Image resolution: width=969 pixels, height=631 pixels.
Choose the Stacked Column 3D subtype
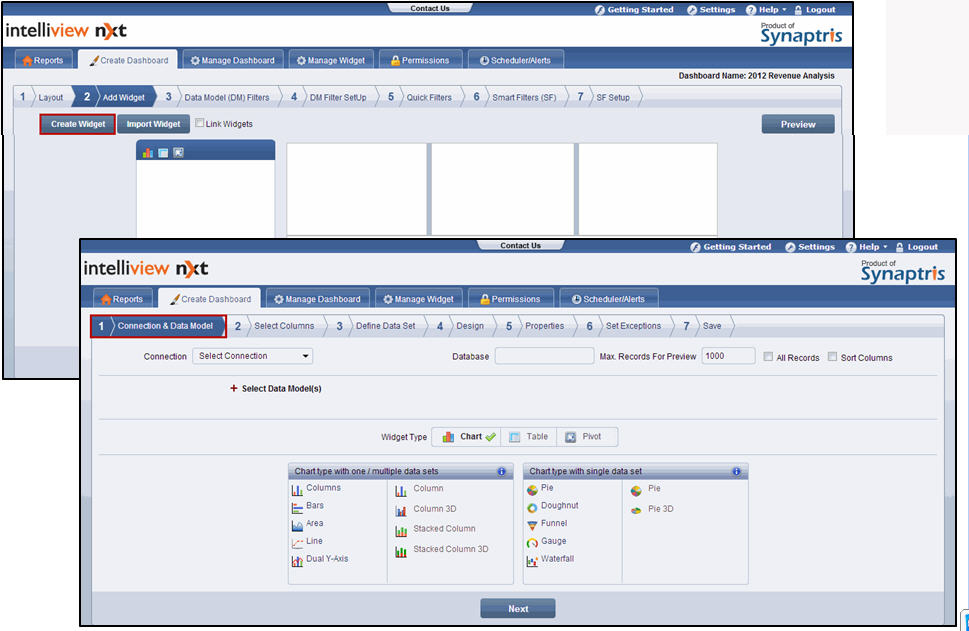442,550
